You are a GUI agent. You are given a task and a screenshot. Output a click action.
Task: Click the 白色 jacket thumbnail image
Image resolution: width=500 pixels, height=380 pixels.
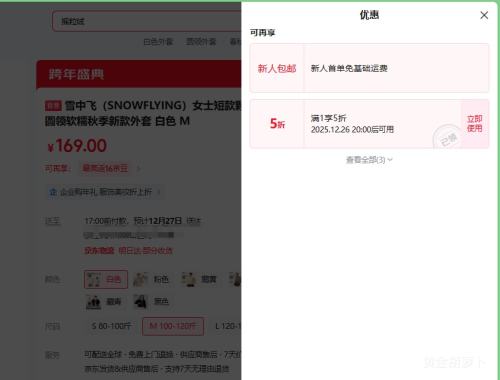pos(94,279)
